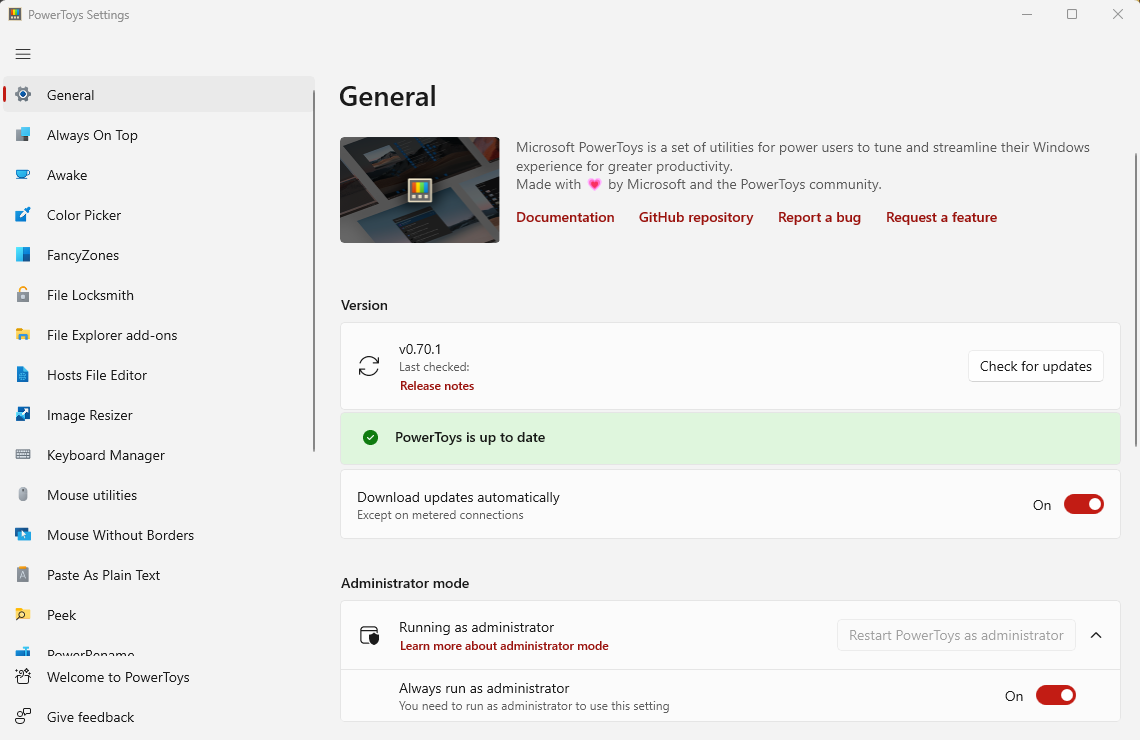The width and height of the screenshot is (1140, 740).
Task: Click the Paste As Plain Text icon
Action: pyautogui.click(x=23, y=574)
